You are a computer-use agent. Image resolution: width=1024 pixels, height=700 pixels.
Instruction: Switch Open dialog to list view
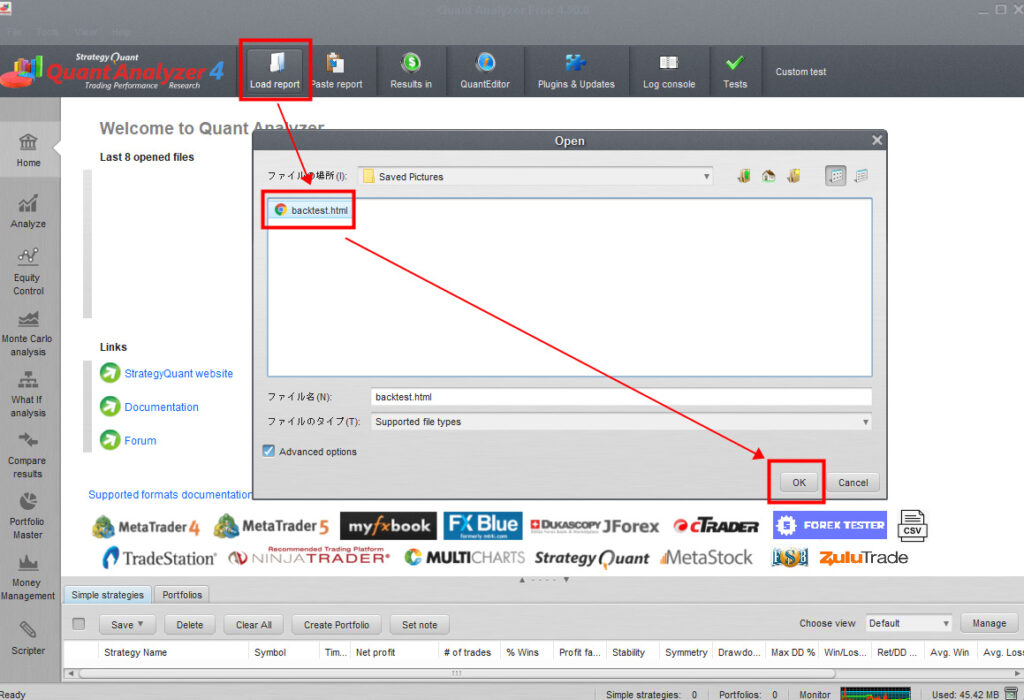coord(836,176)
